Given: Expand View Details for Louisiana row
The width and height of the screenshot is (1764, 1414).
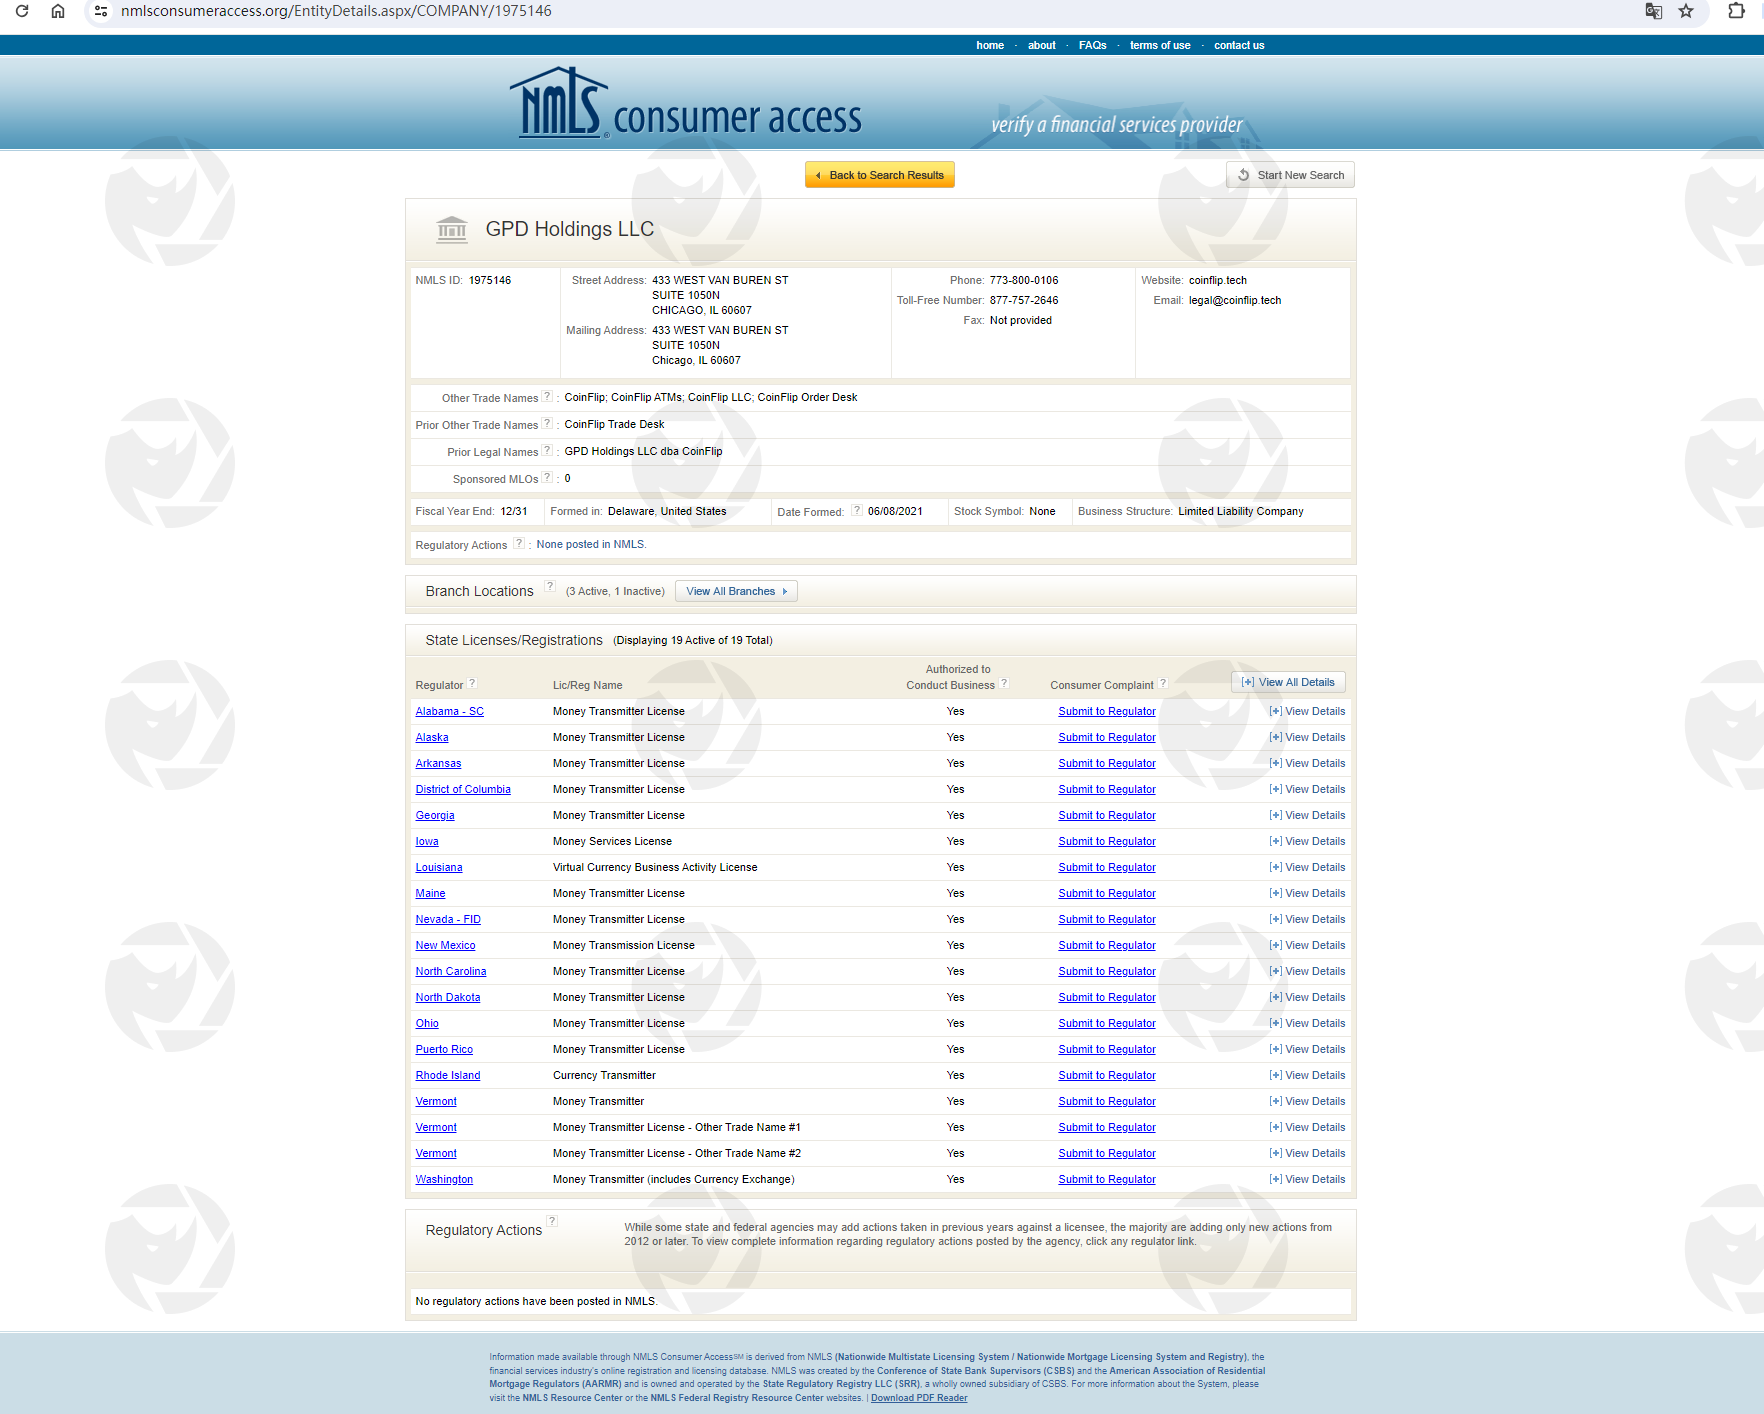Looking at the screenshot, I should click(x=1307, y=868).
